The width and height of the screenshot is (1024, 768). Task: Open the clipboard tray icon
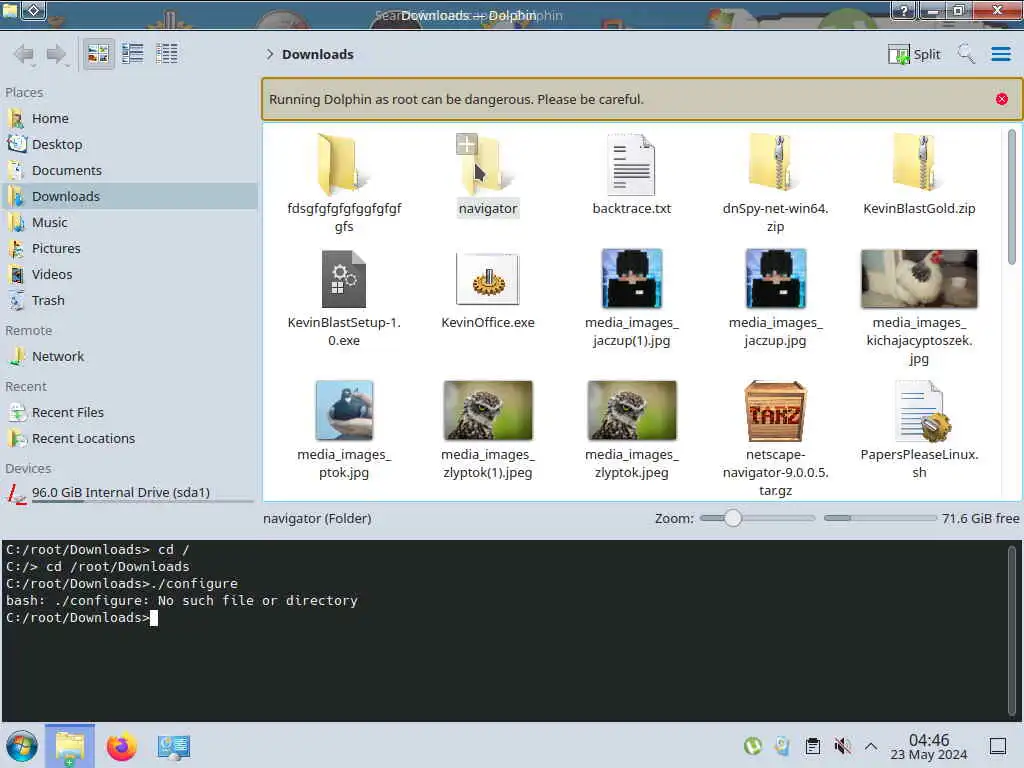812,745
